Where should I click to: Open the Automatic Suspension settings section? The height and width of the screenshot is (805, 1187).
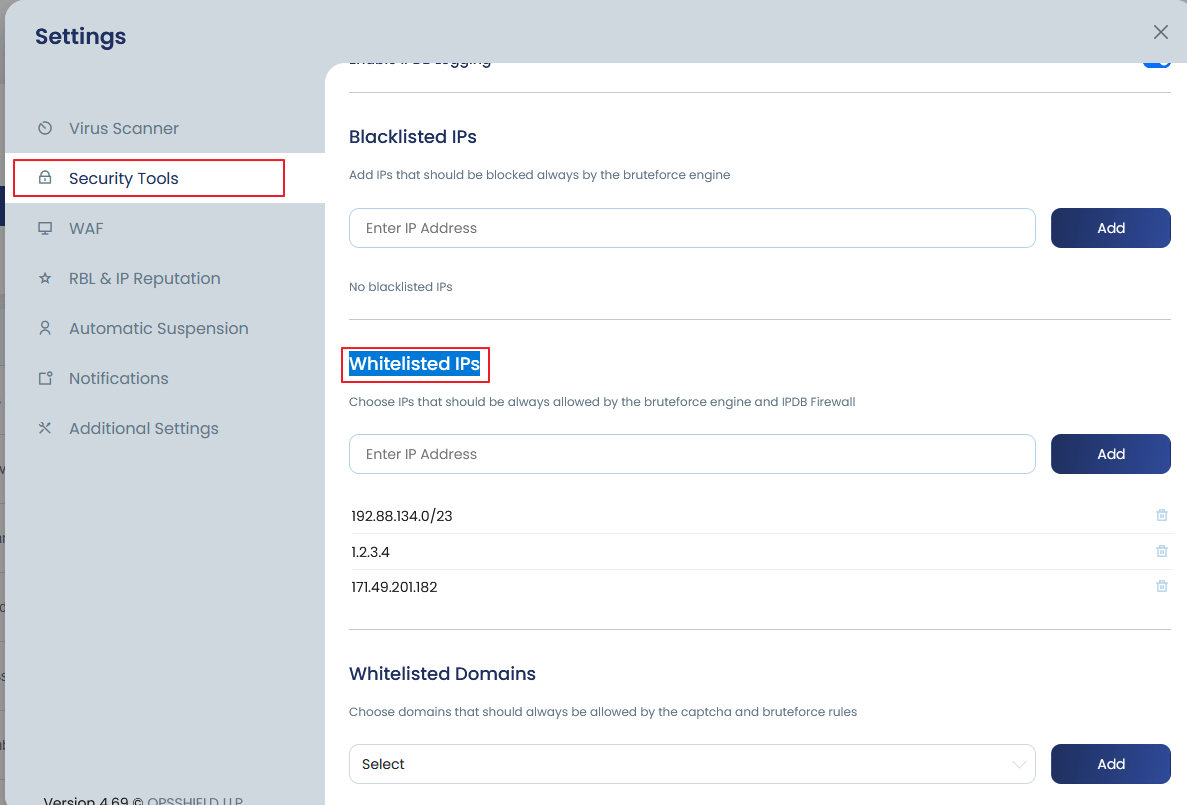(158, 328)
